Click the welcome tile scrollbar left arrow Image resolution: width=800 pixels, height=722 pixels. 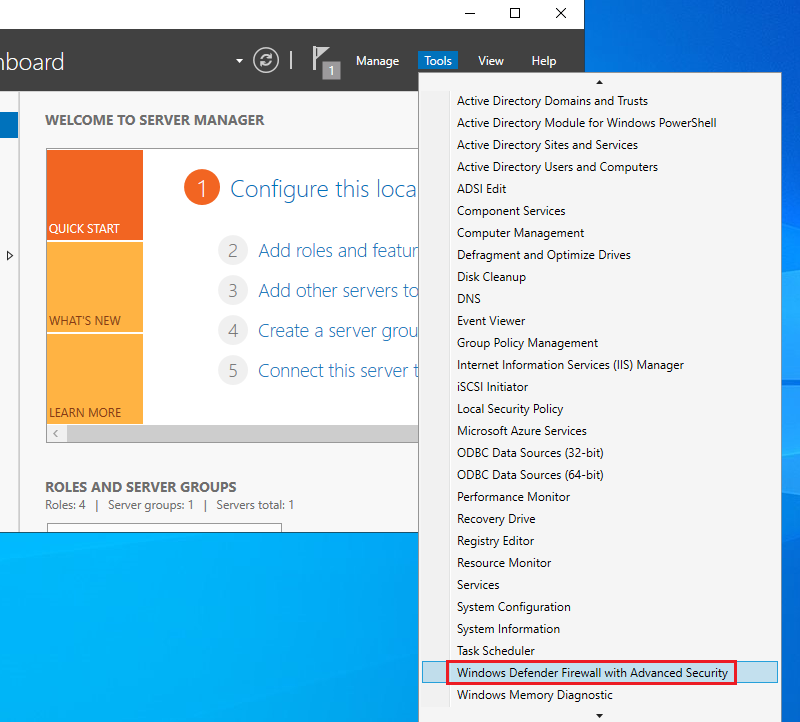point(56,433)
